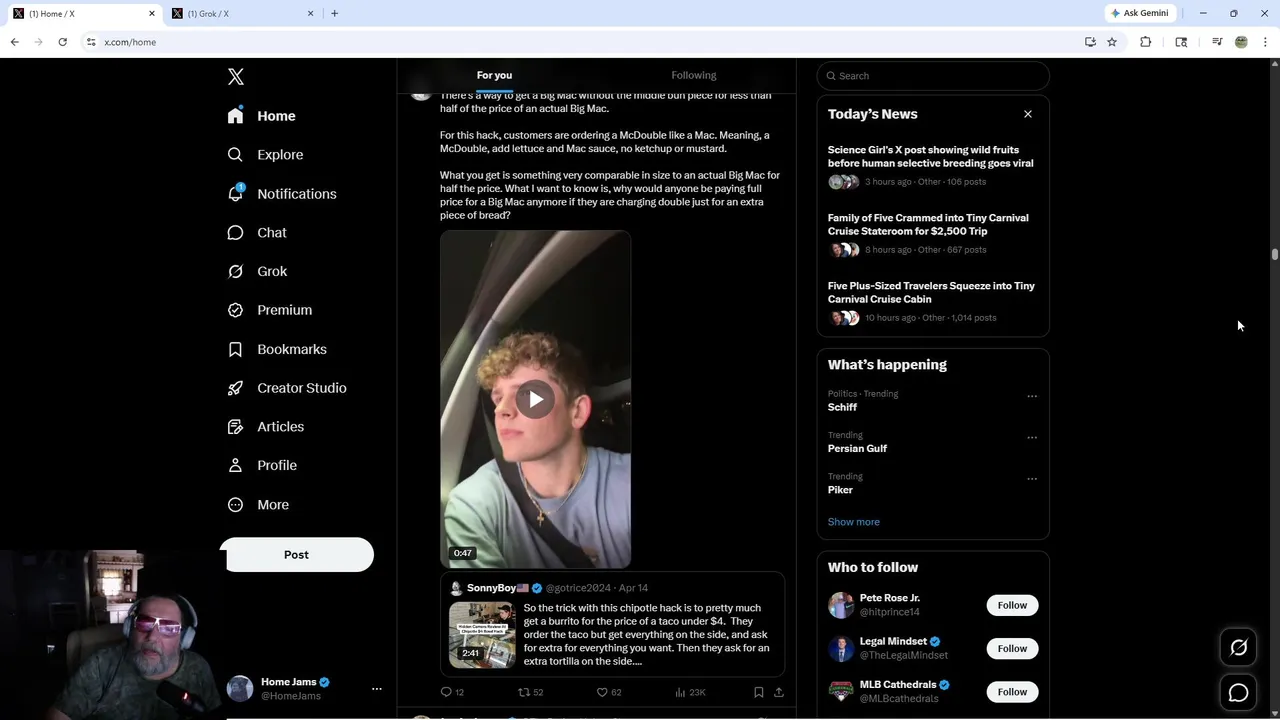This screenshot has height=720, width=1280.
Task: Play the 0:47 video in post
Action: coord(536,400)
